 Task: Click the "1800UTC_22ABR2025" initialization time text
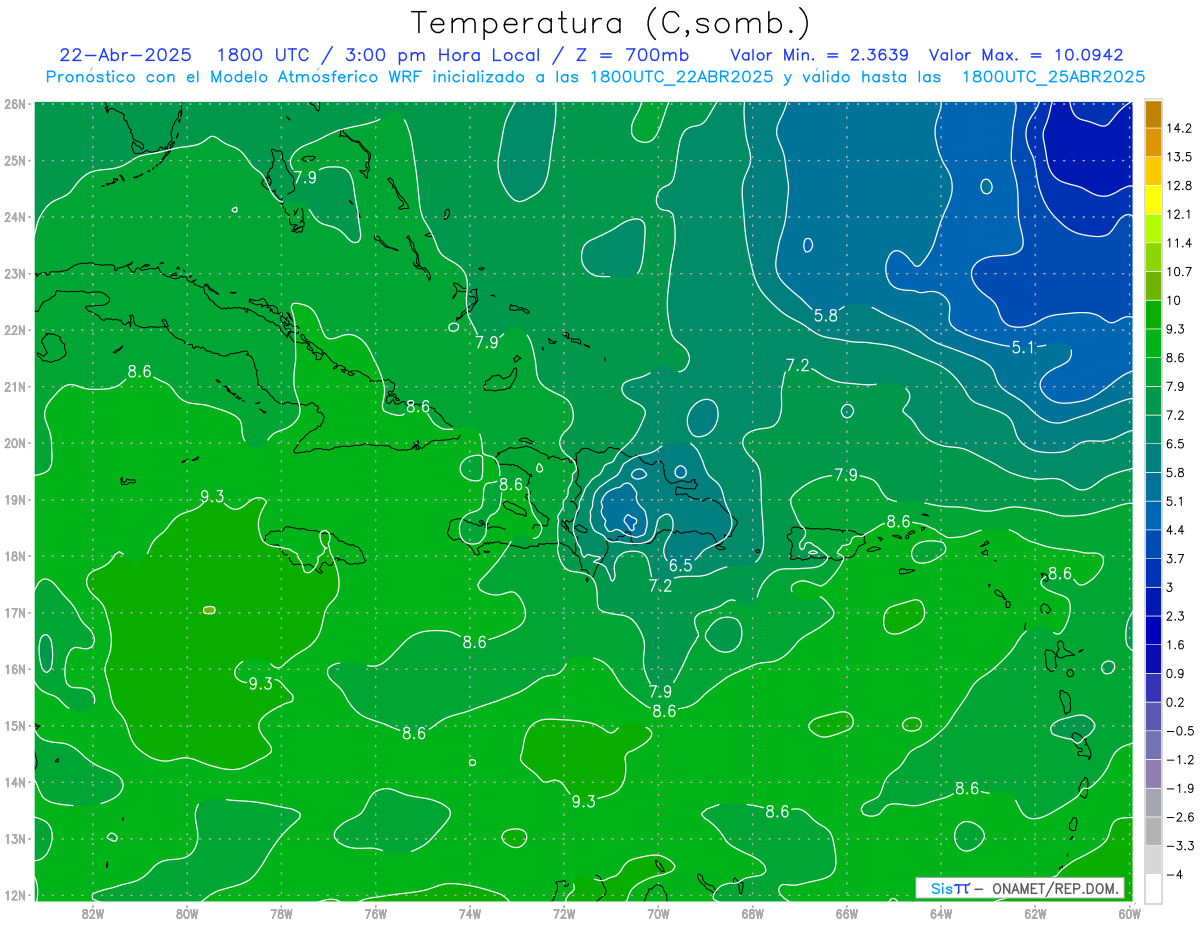point(681,77)
